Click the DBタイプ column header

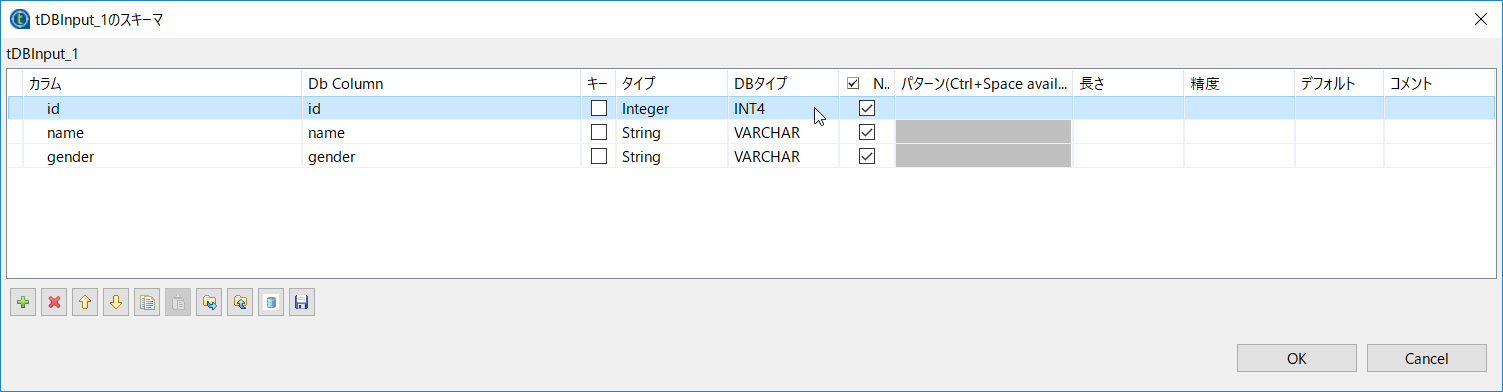783,84
